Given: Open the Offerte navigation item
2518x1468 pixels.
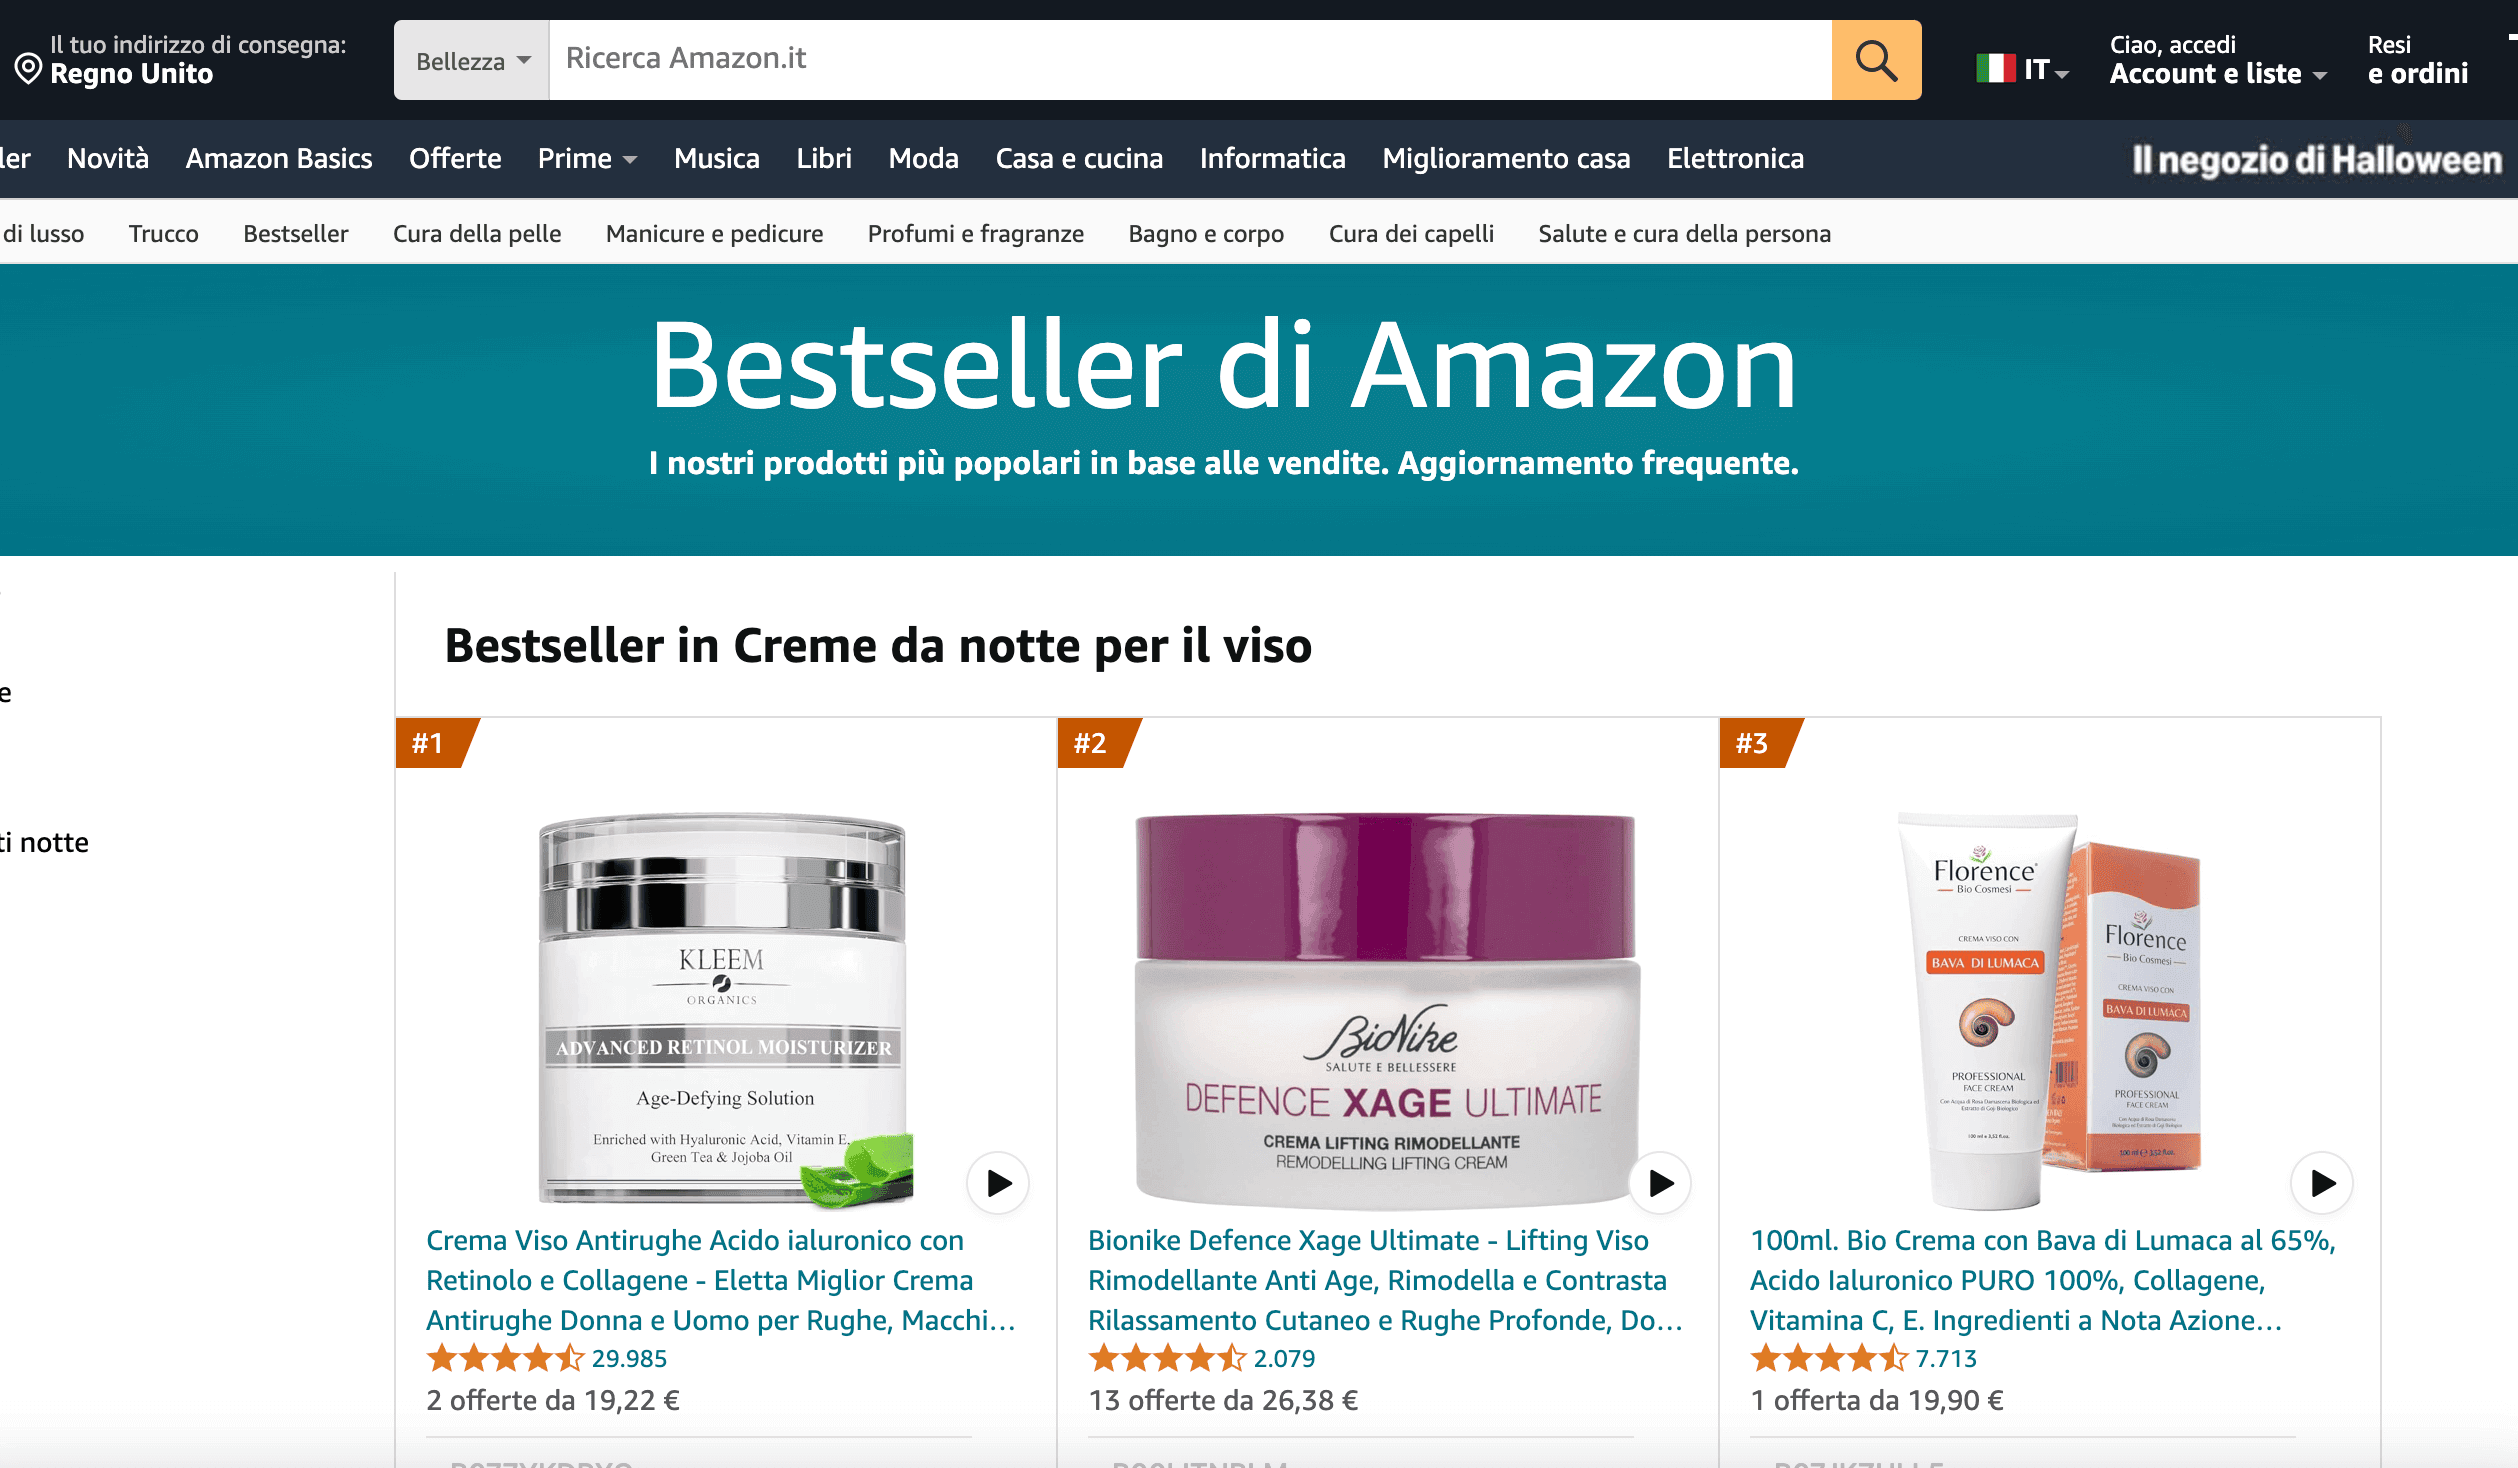Looking at the screenshot, I should pyautogui.click(x=455, y=158).
